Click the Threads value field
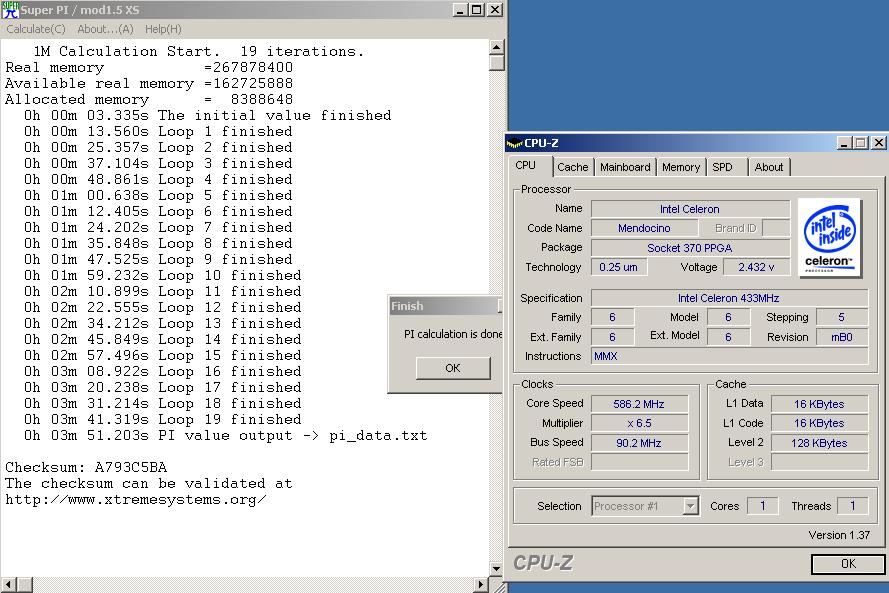889x593 pixels. coord(852,506)
